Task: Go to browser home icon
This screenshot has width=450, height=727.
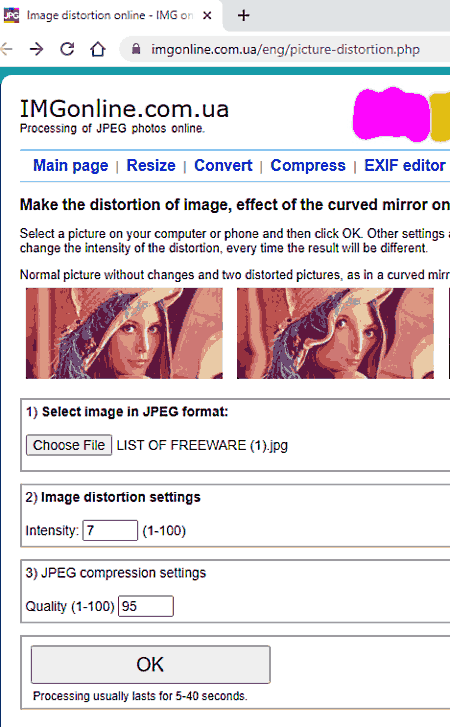Action: 98,49
